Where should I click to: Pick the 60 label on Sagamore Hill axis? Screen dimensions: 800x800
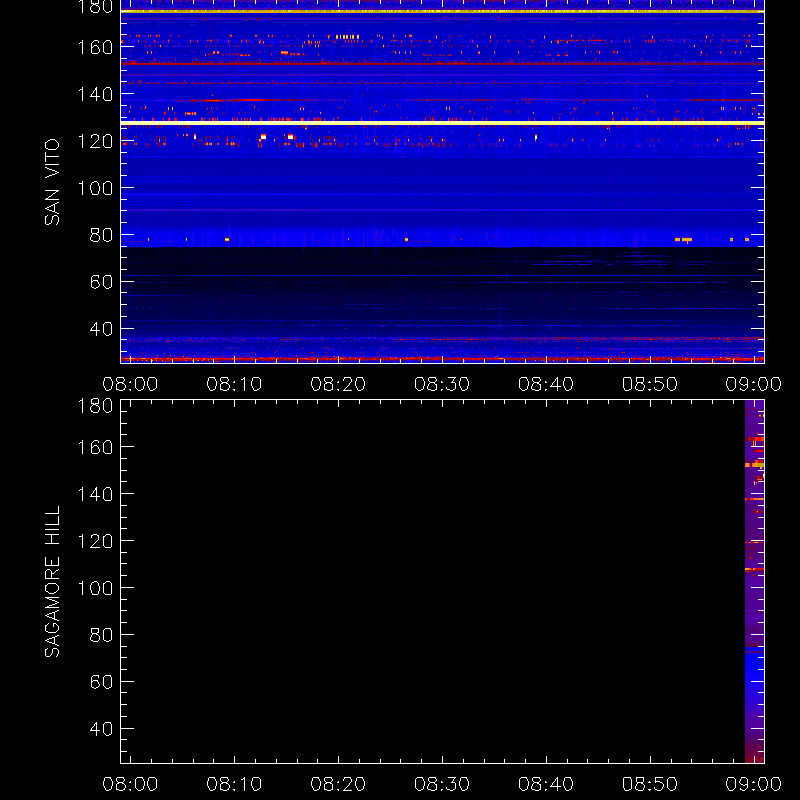tap(101, 682)
